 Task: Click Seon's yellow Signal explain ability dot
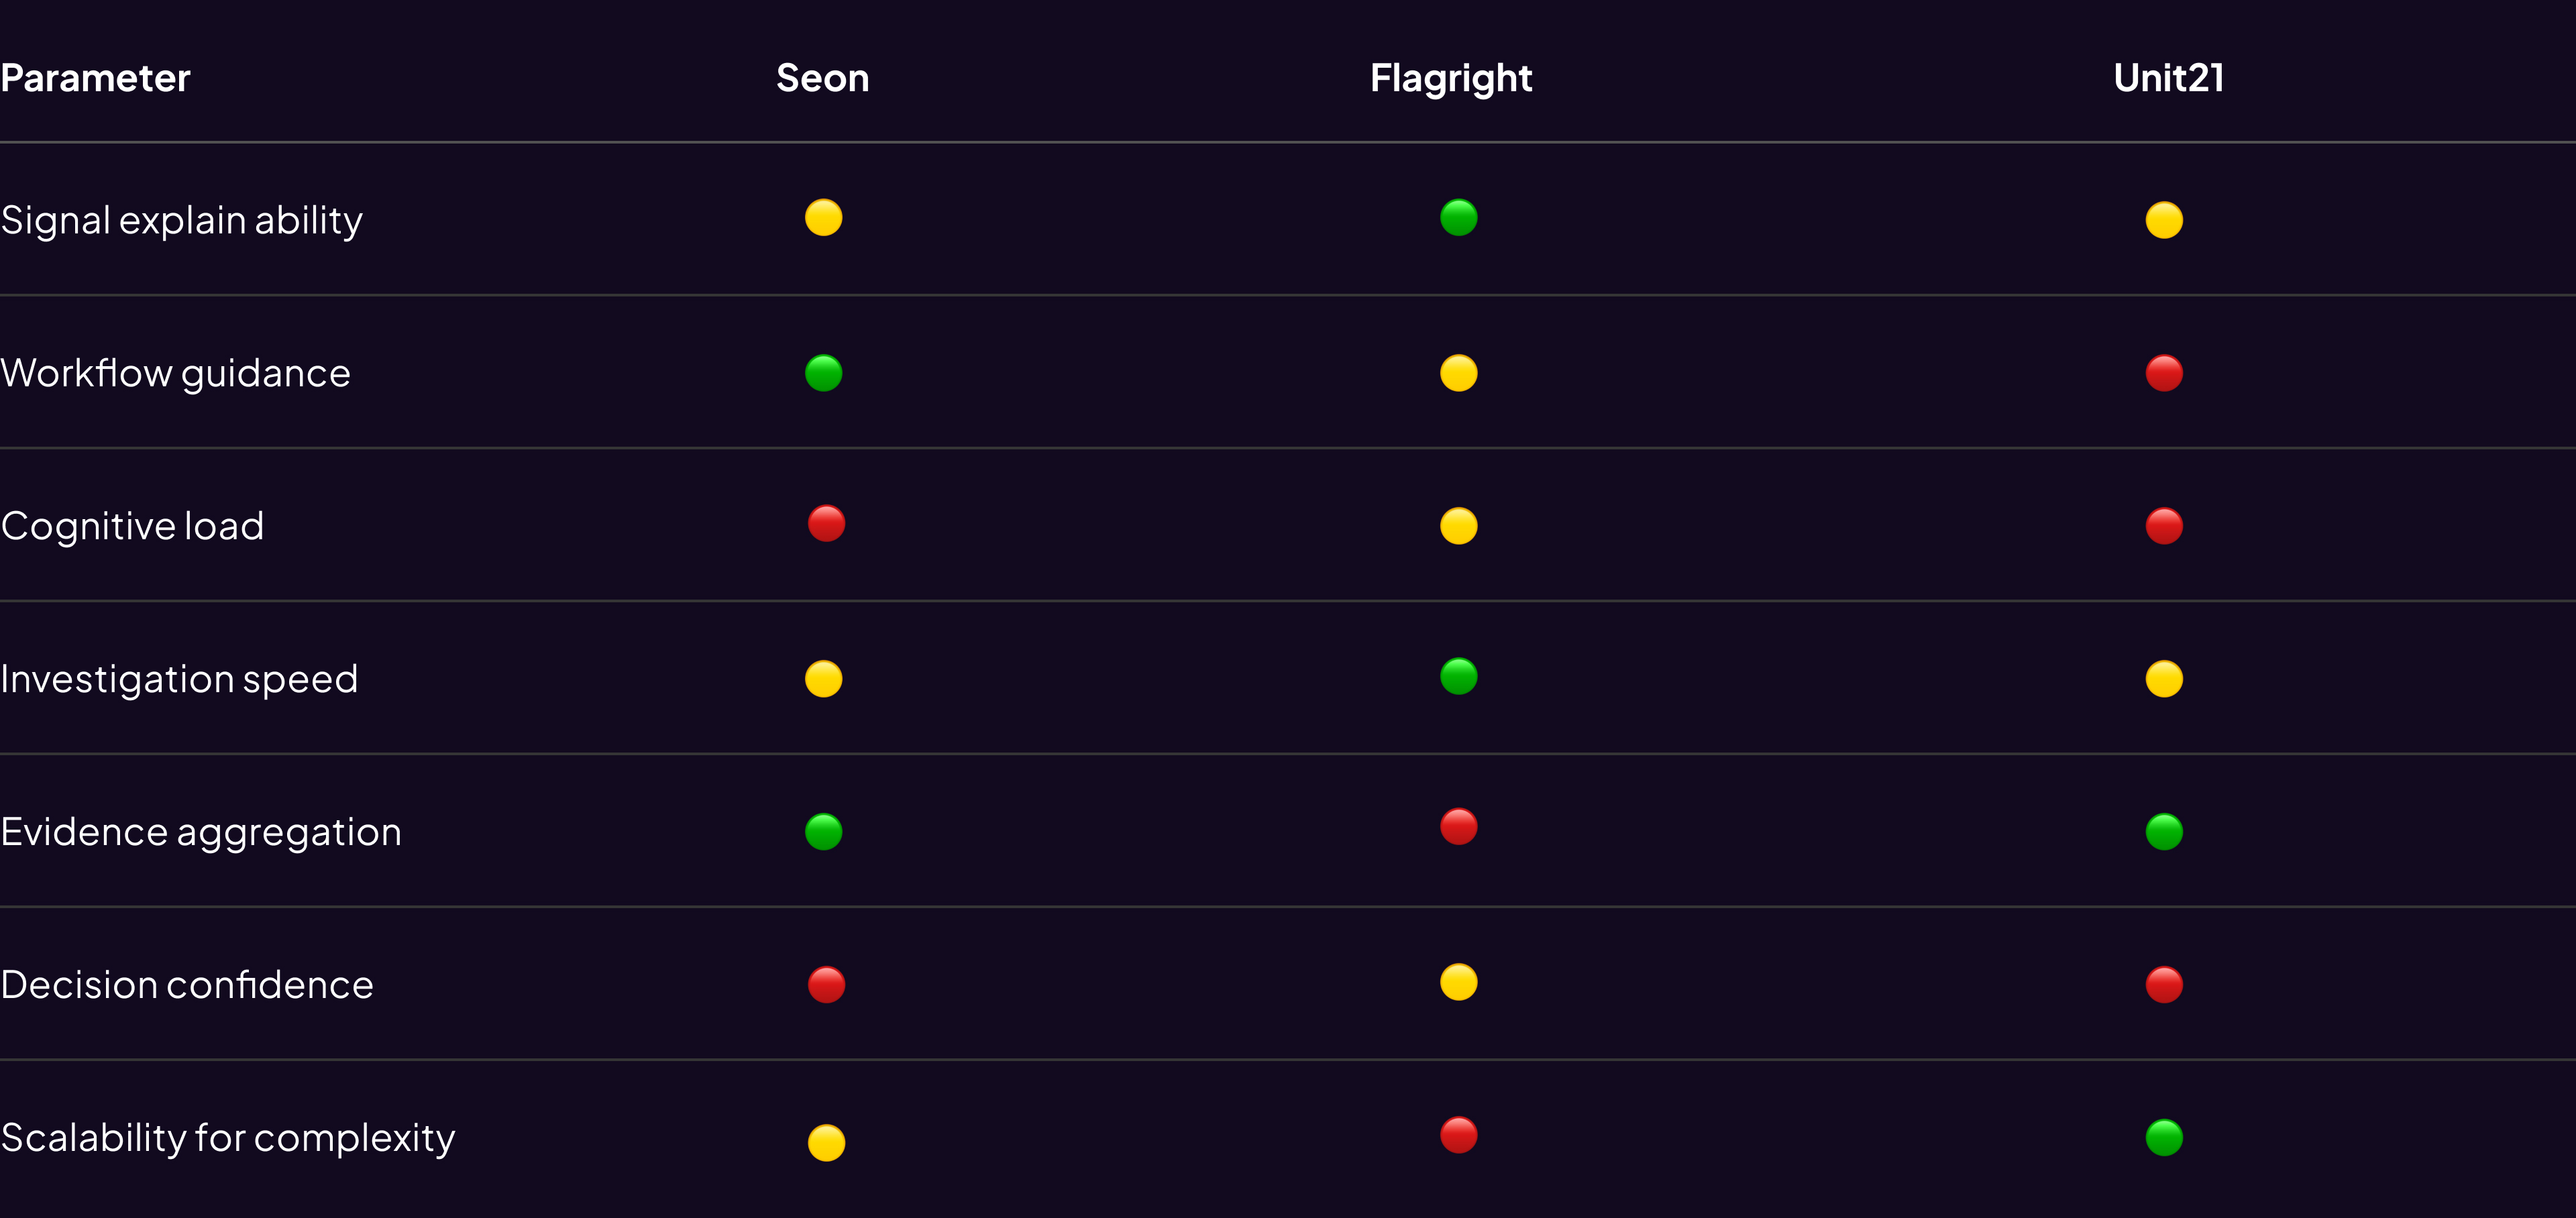coord(823,217)
